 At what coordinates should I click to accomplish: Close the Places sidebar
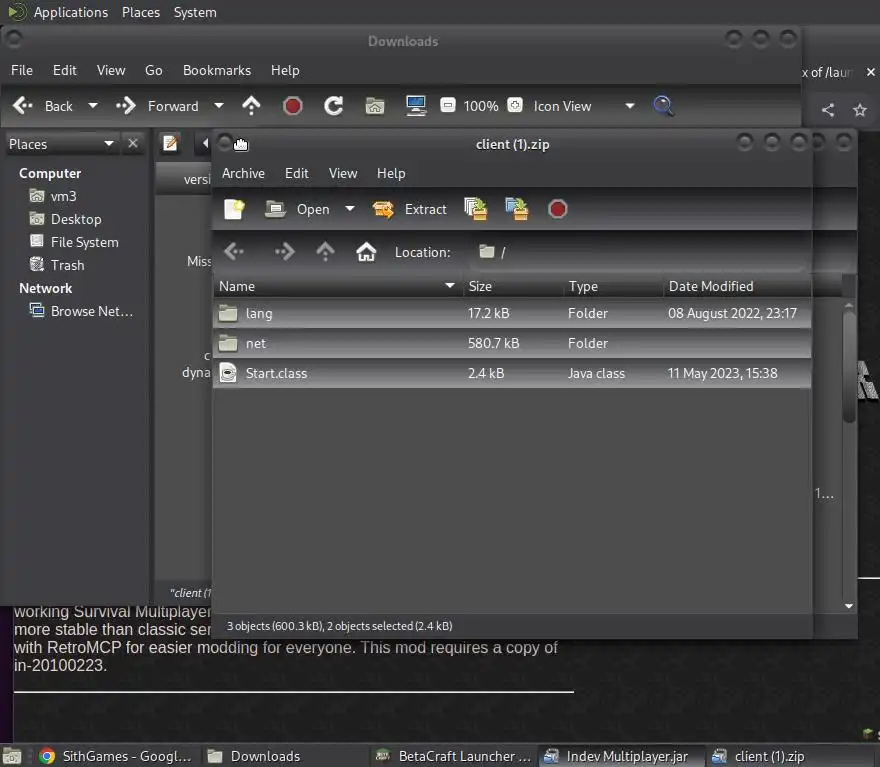click(x=133, y=144)
